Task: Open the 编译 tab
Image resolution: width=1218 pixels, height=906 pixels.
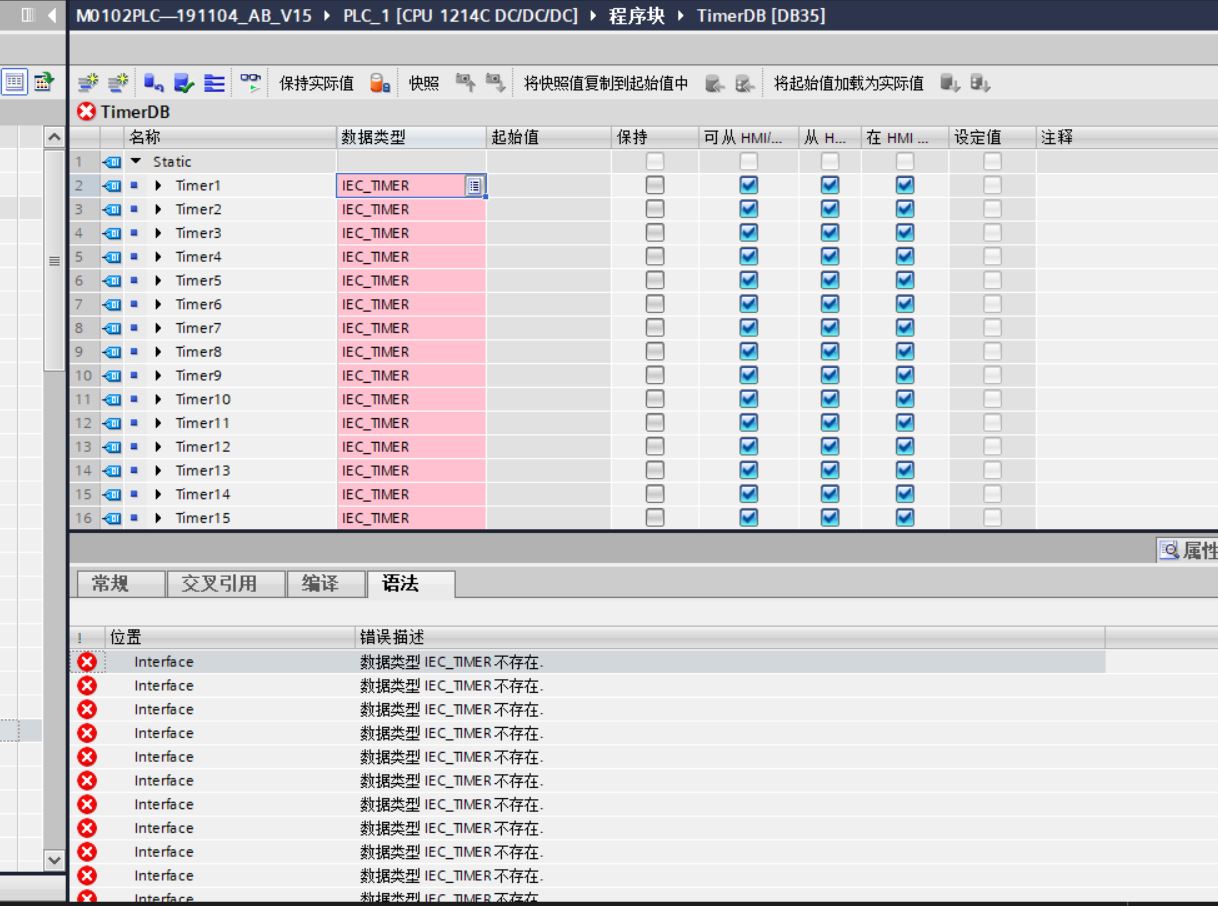Action: (x=320, y=584)
